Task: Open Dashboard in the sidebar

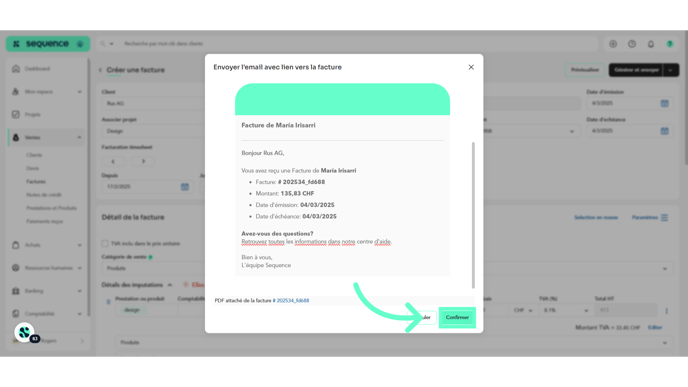Action: click(37, 69)
